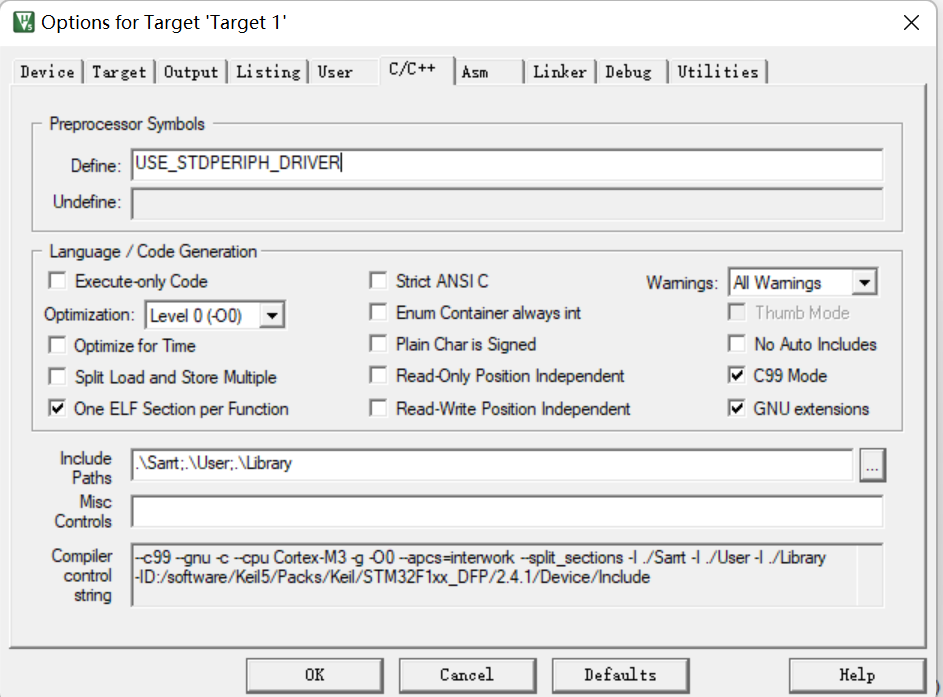Enable Strict ANSI C option
The image size is (943, 697).
point(378,281)
